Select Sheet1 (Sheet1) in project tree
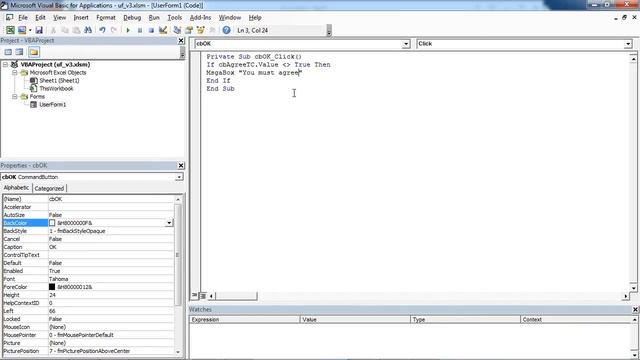This screenshot has height=360, width=640. (59, 80)
